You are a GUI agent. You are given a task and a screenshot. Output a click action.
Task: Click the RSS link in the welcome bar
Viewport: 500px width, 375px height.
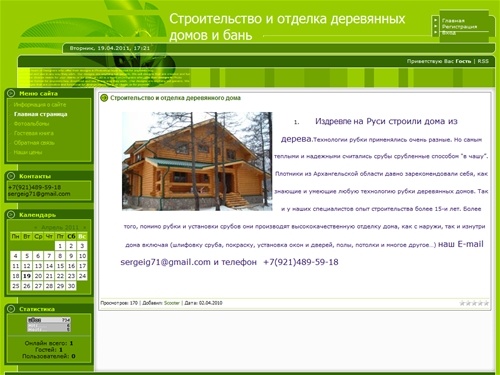[x=483, y=61]
